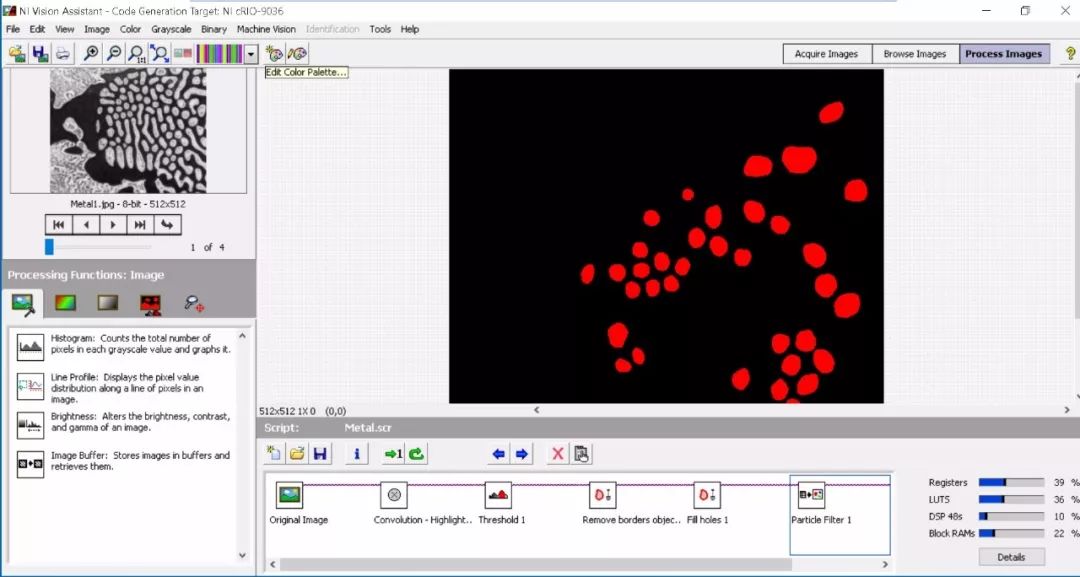Open the Machine Vision menu
This screenshot has height=577, width=1080.
(x=265, y=29)
